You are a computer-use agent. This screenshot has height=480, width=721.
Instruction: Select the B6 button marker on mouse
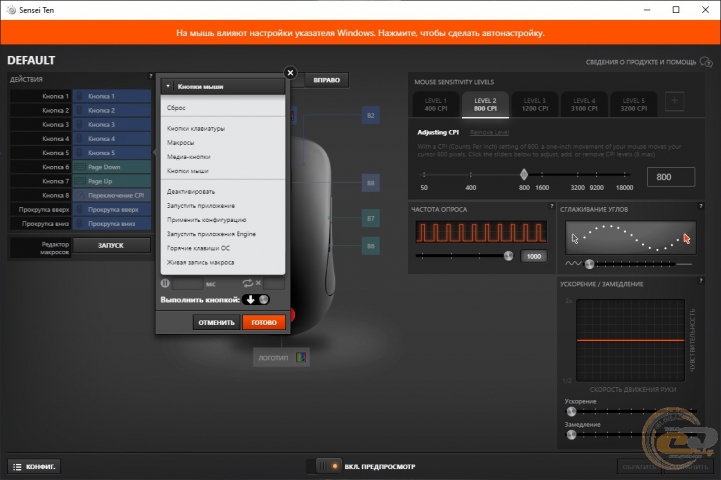pos(371,246)
